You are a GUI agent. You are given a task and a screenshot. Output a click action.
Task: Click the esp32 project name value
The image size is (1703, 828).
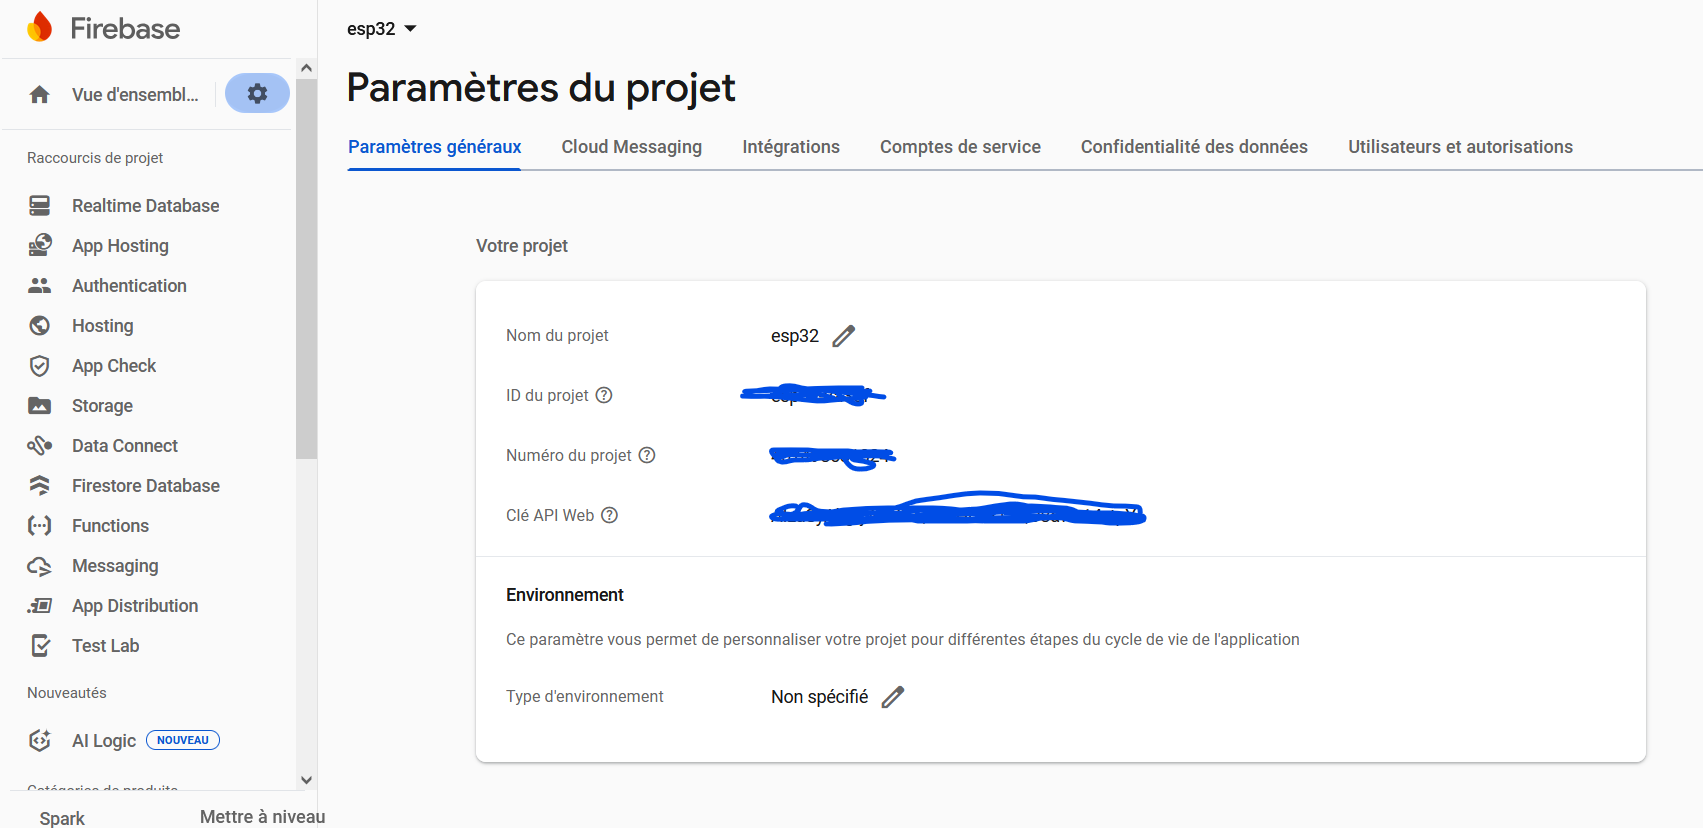coord(795,336)
